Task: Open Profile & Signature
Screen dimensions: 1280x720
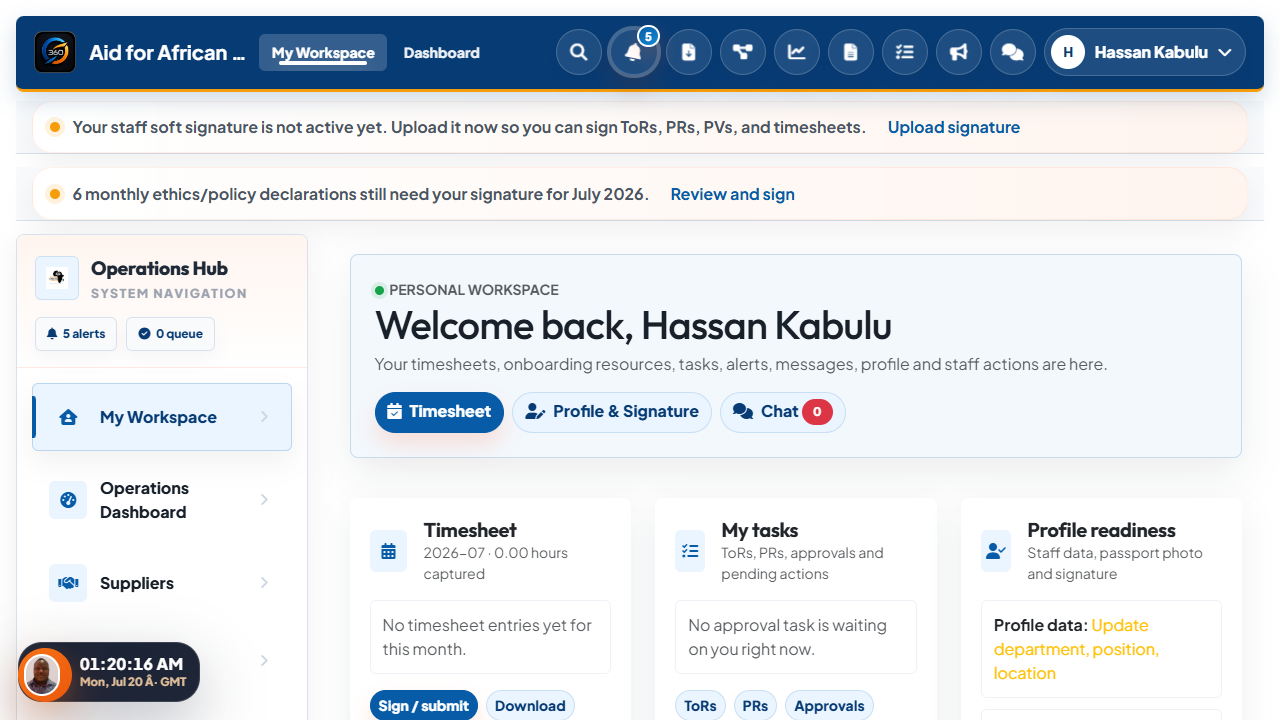Action: coord(612,412)
